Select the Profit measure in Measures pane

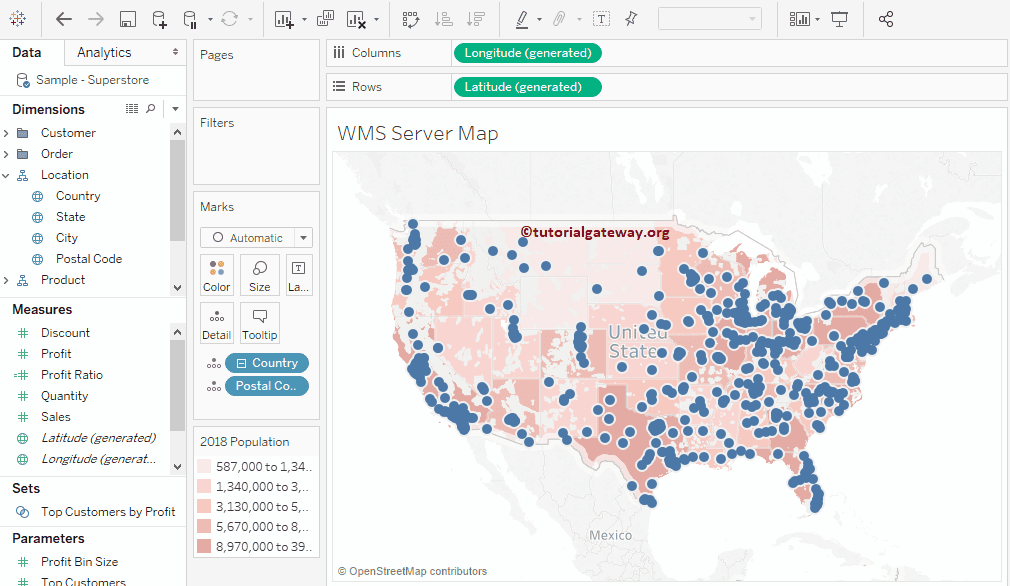[55, 353]
